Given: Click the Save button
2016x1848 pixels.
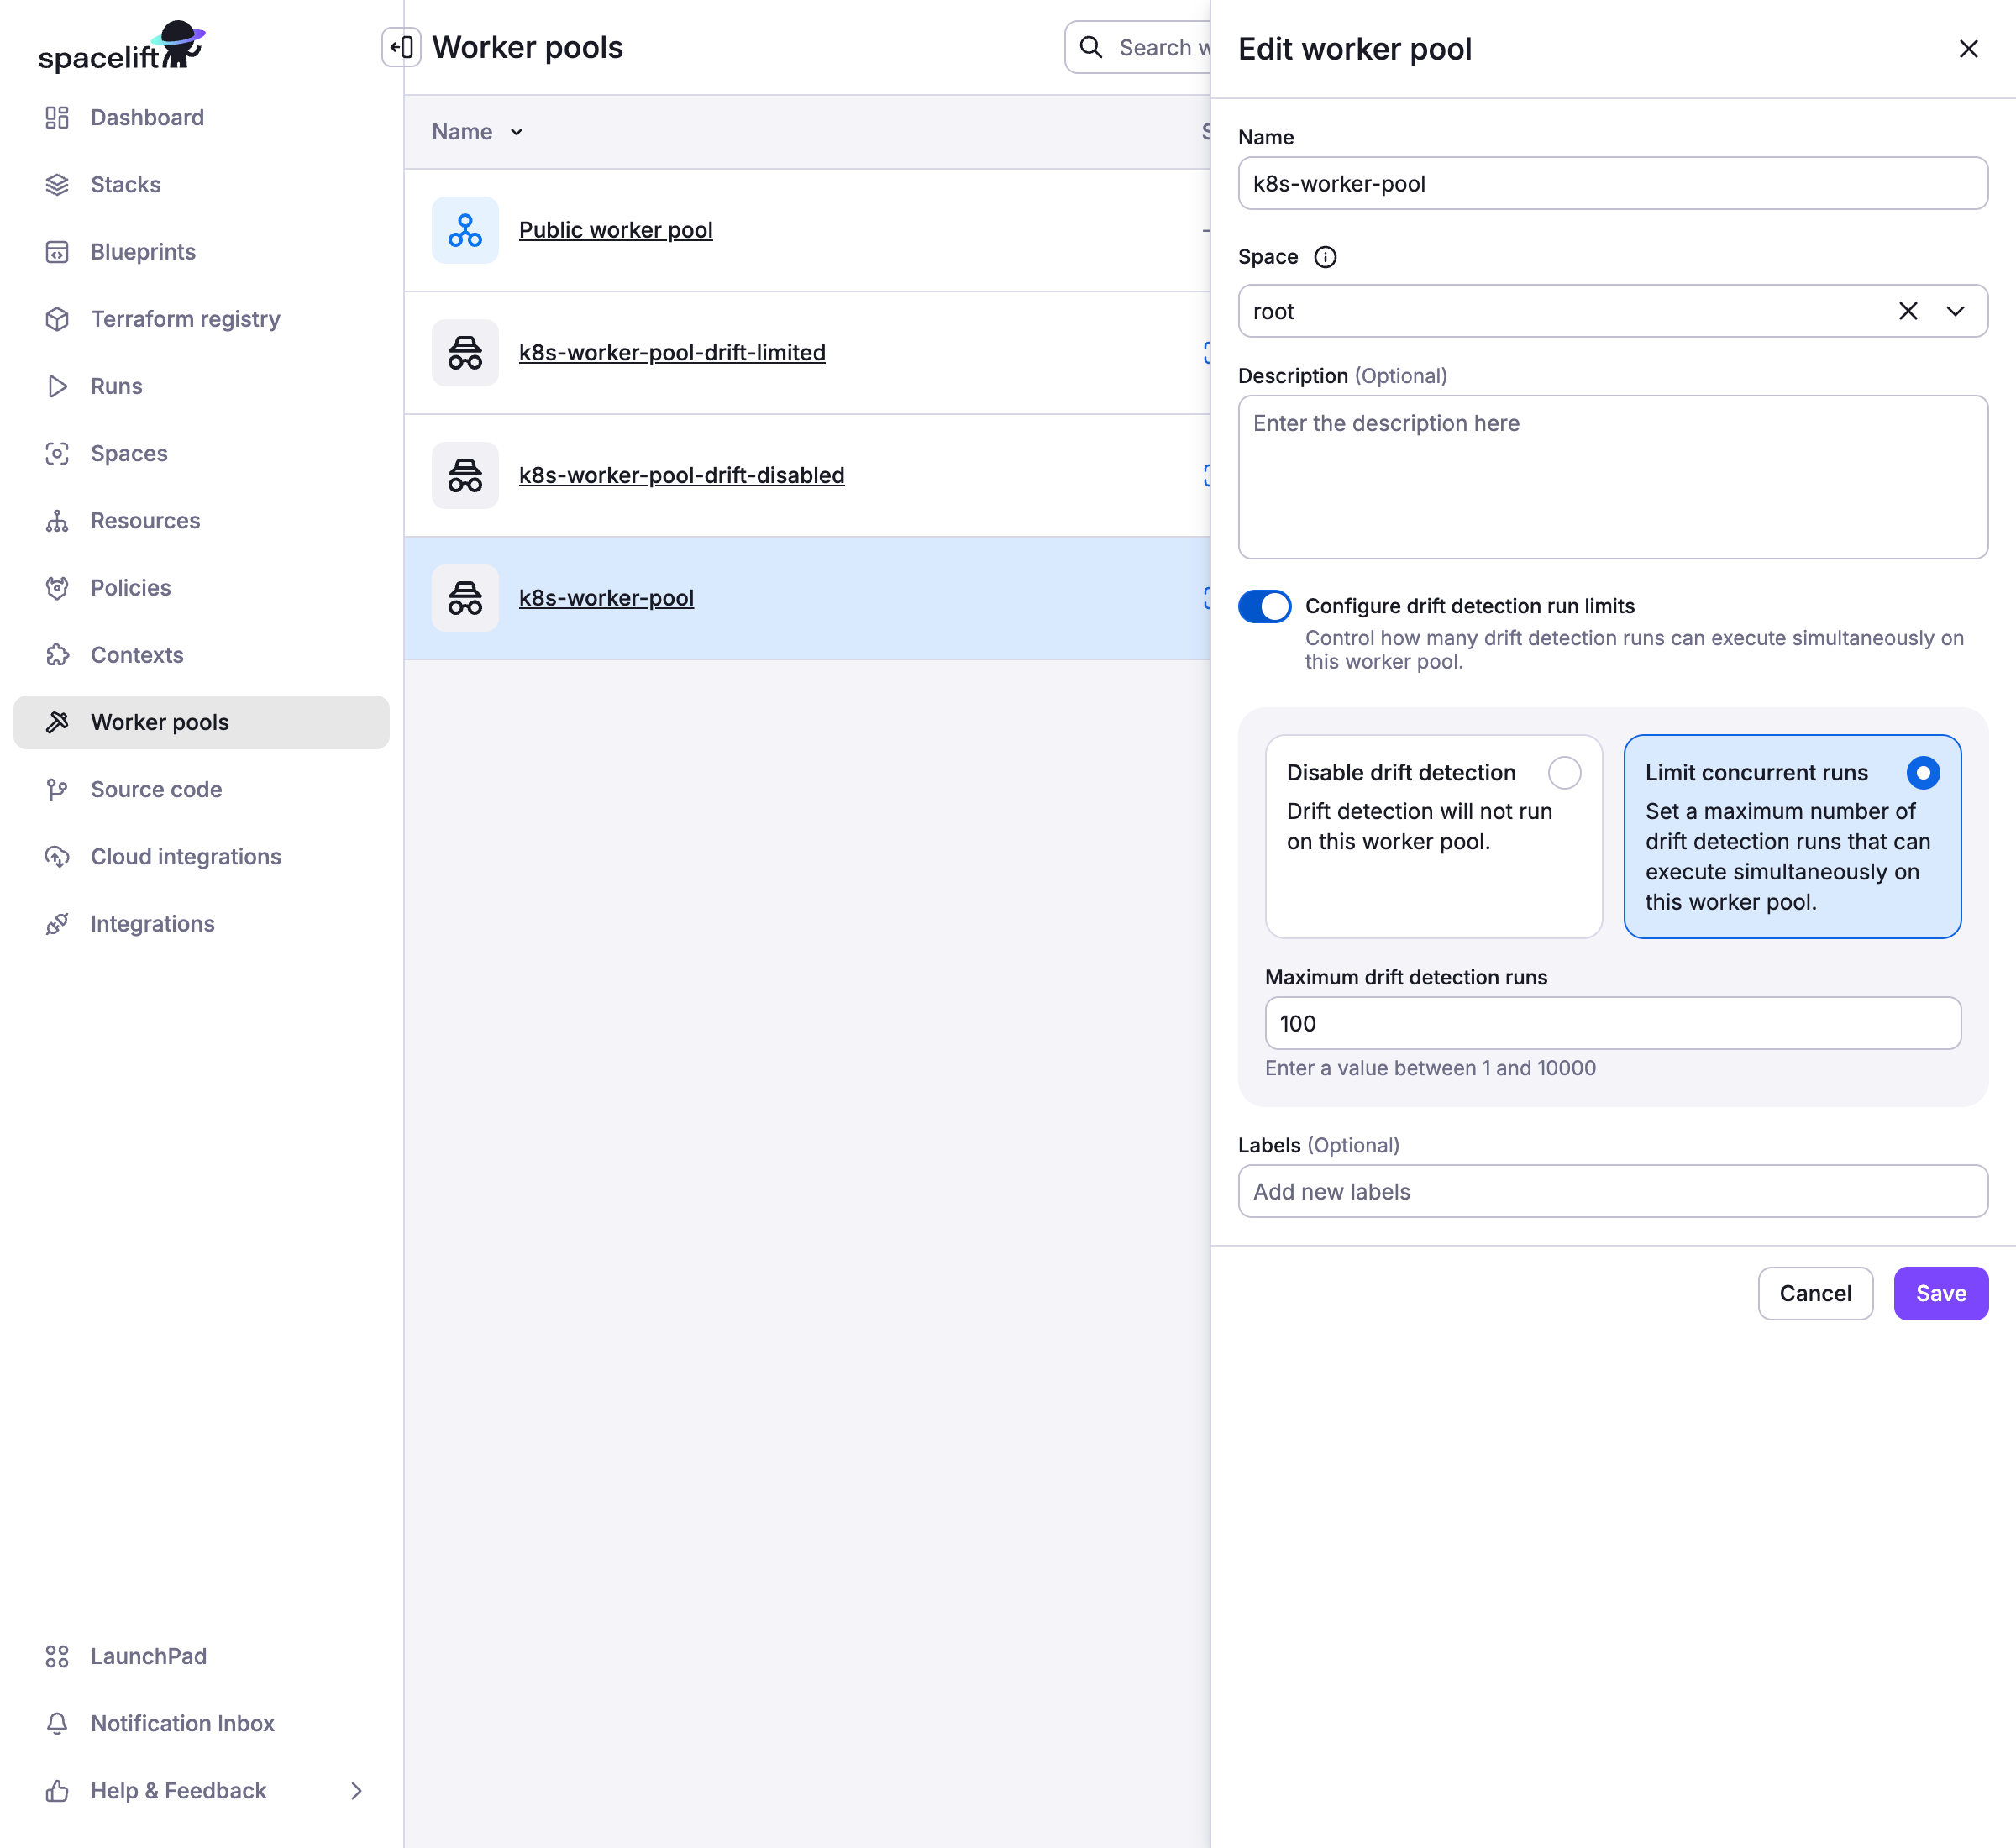Looking at the screenshot, I should 1940,1293.
